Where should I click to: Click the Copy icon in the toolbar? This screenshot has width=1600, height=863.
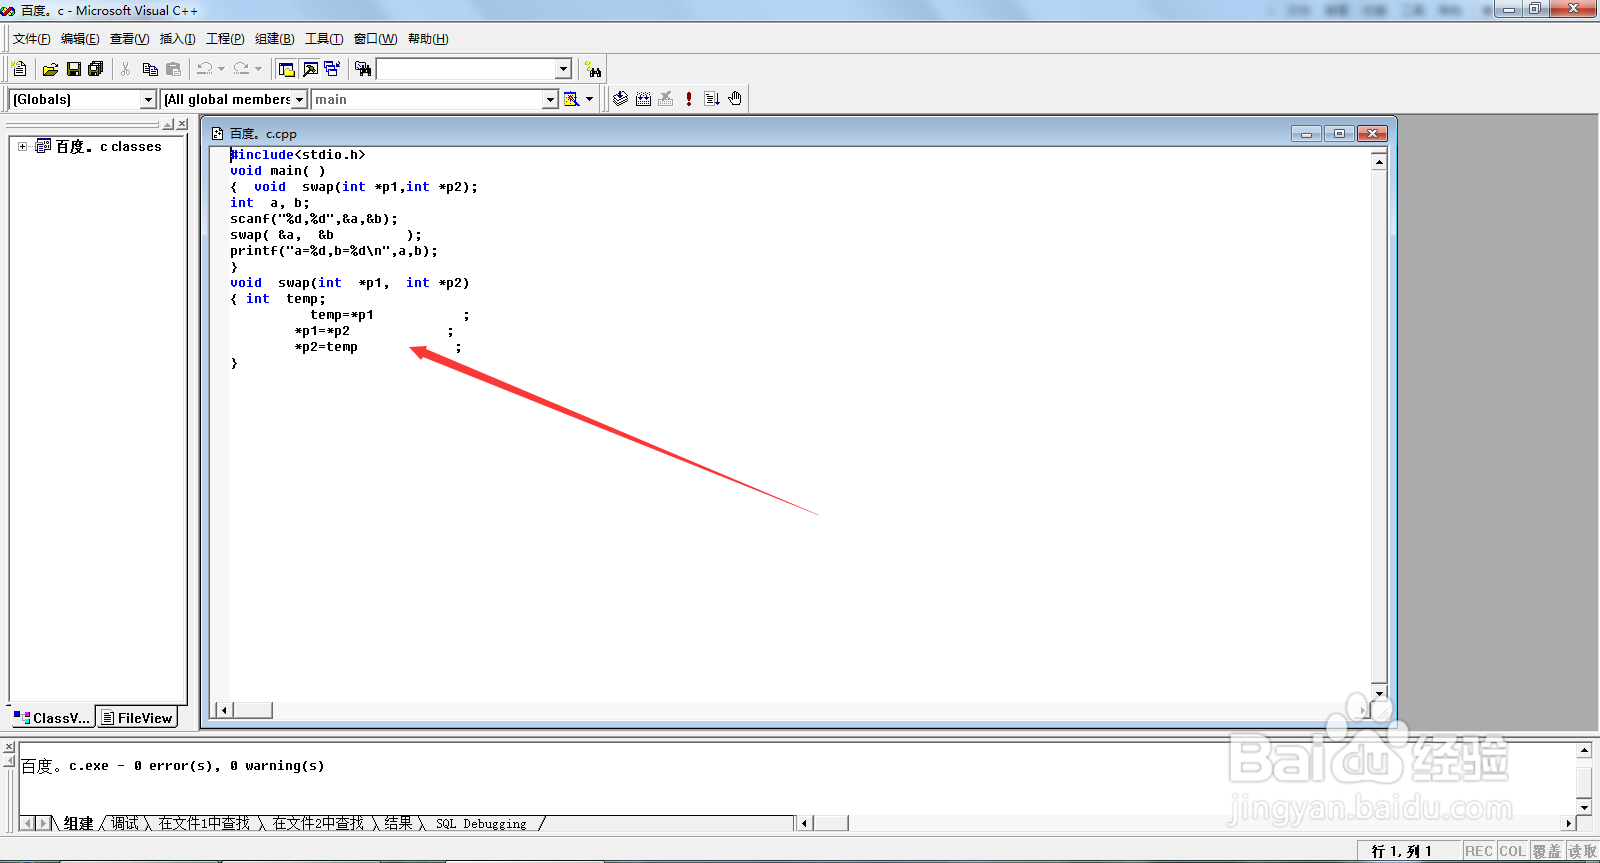tap(150, 69)
